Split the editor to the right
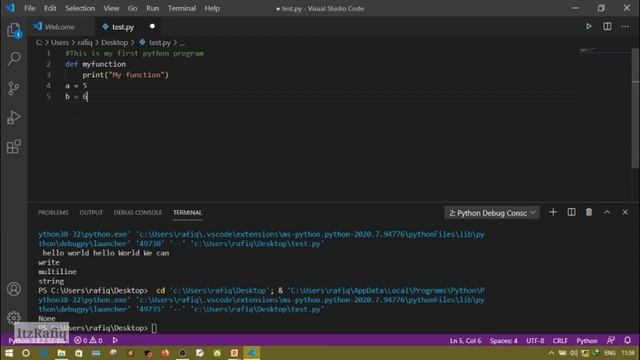 pyautogui.click(x=607, y=27)
